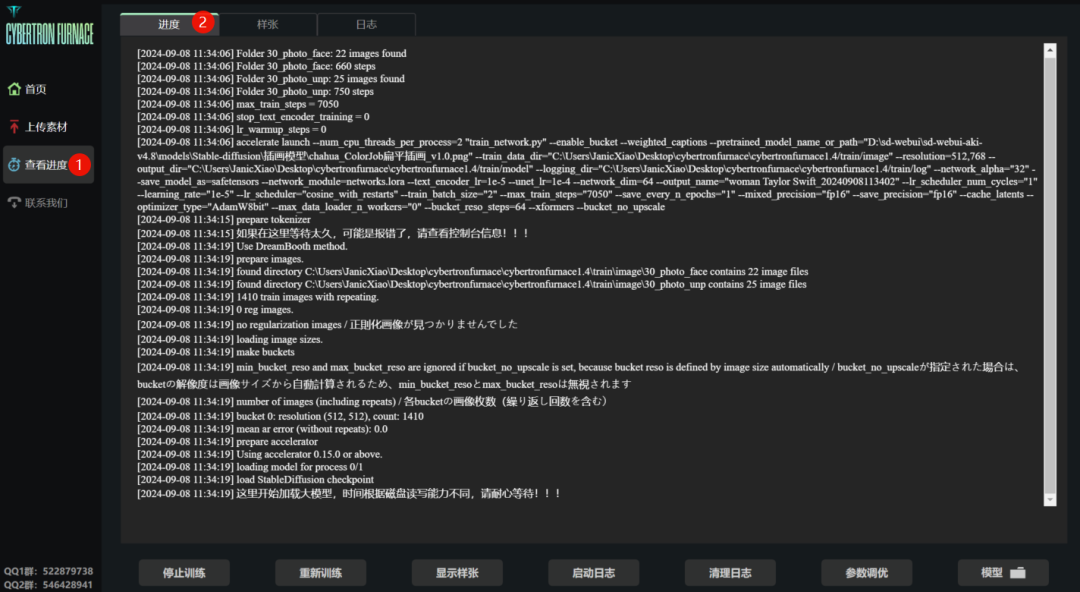This screenshot has height=592, width=1080.
Task: Click log line 'Folder 30_photo_unp: 750 steps'
Action: (x=256, y=92)
